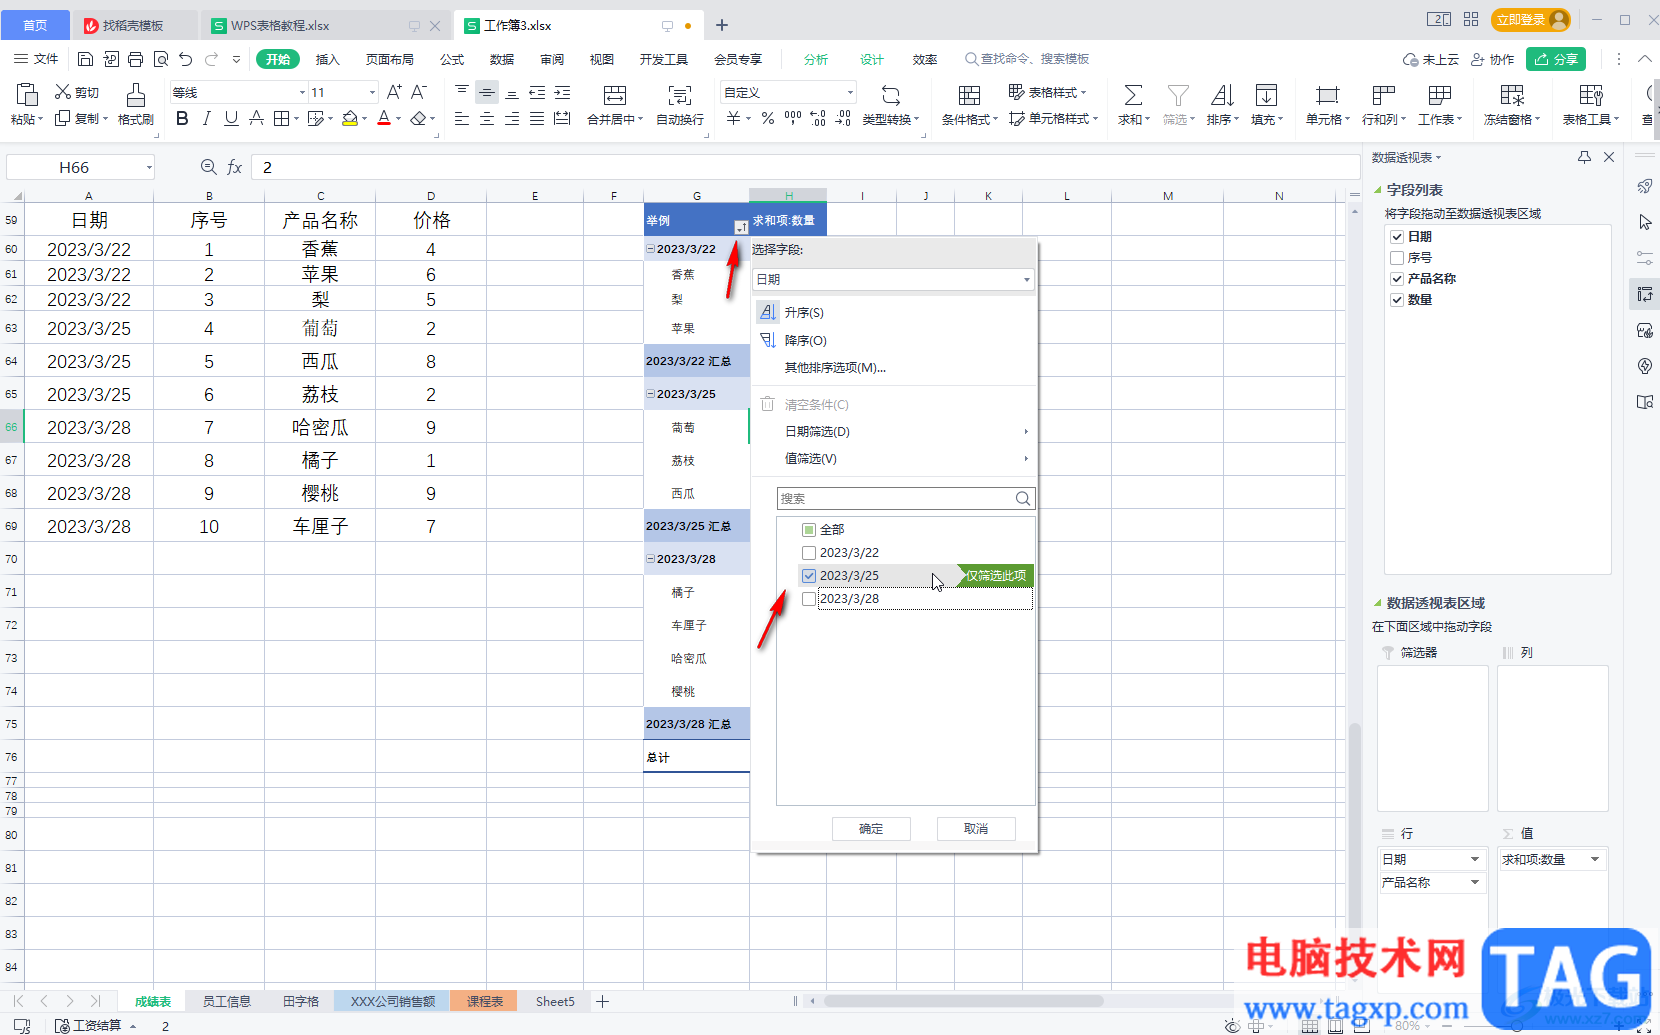Check the 2023/3/22 filter checkbox
Viewport: 1660px width, 1035px height.
[x=809, y=552]
